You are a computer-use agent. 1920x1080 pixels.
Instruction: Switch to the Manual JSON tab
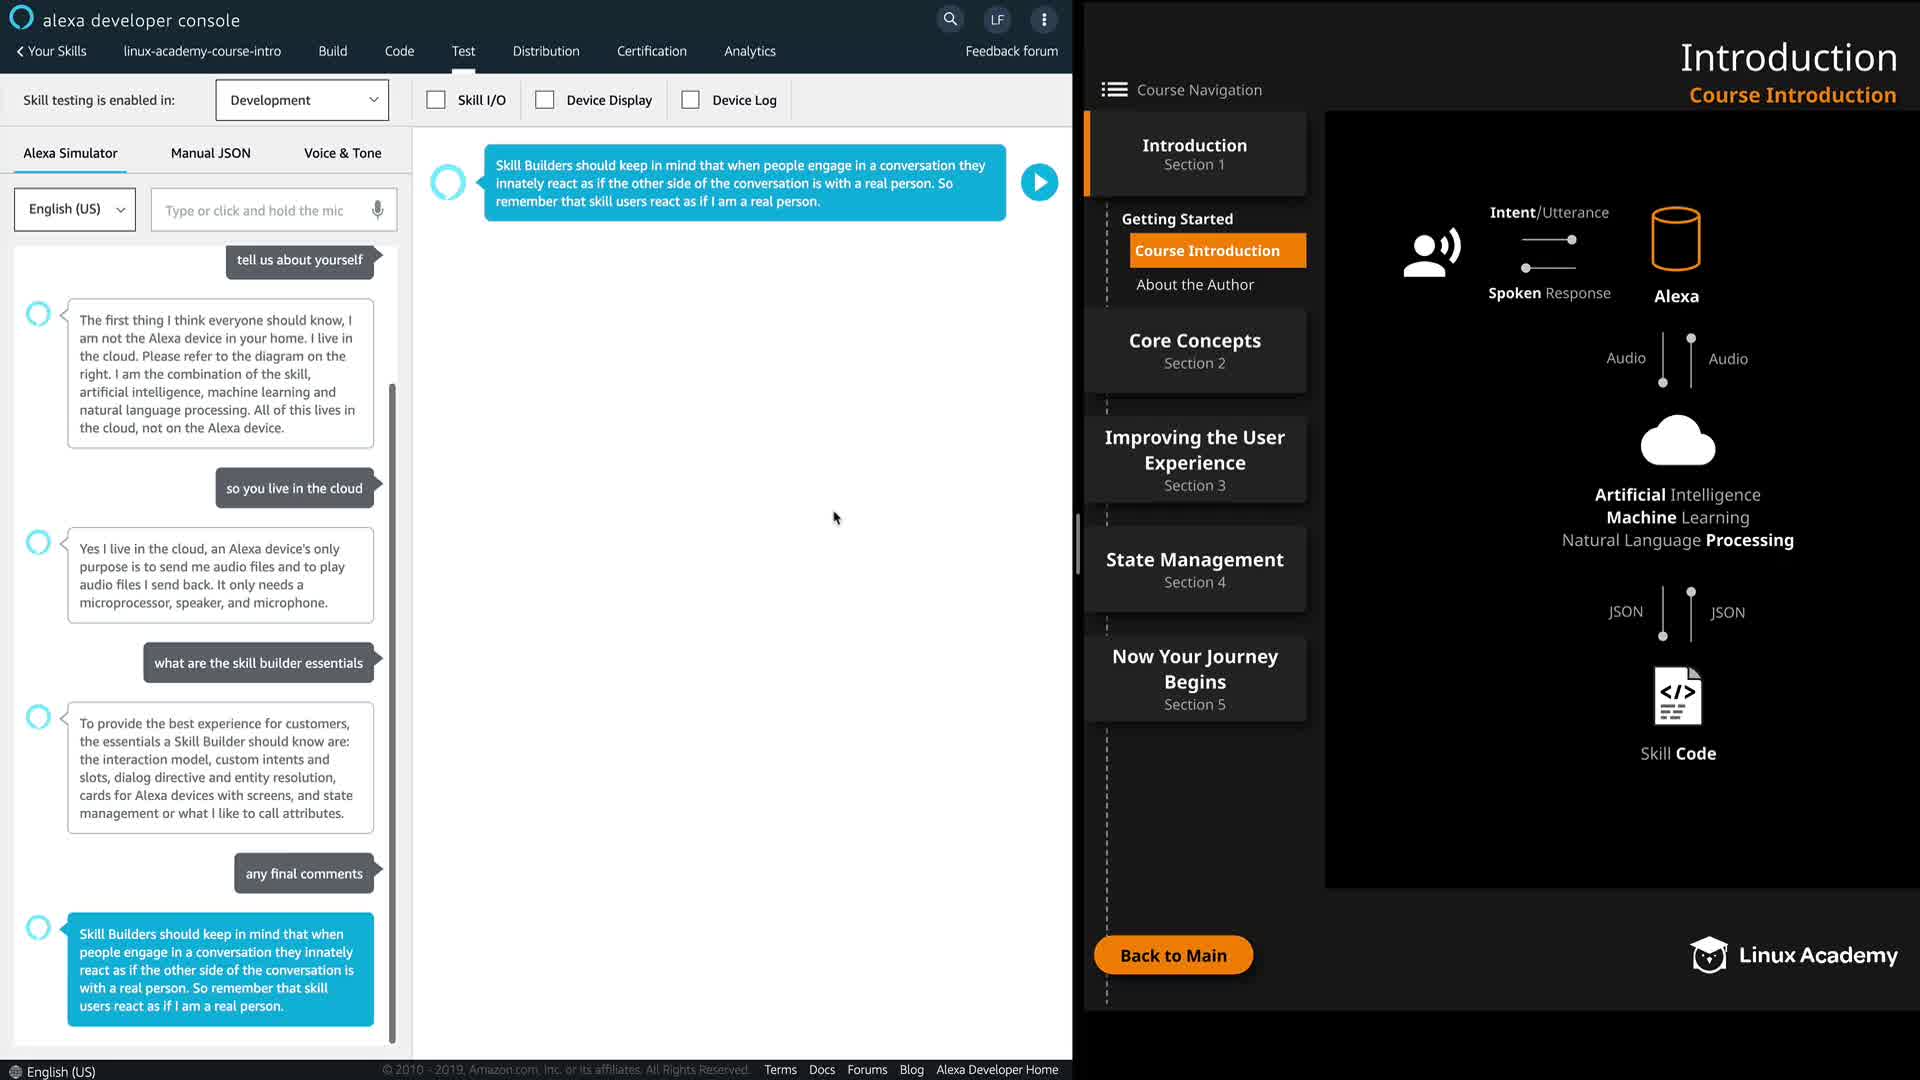pyautogui.click(x=210, y=153)
